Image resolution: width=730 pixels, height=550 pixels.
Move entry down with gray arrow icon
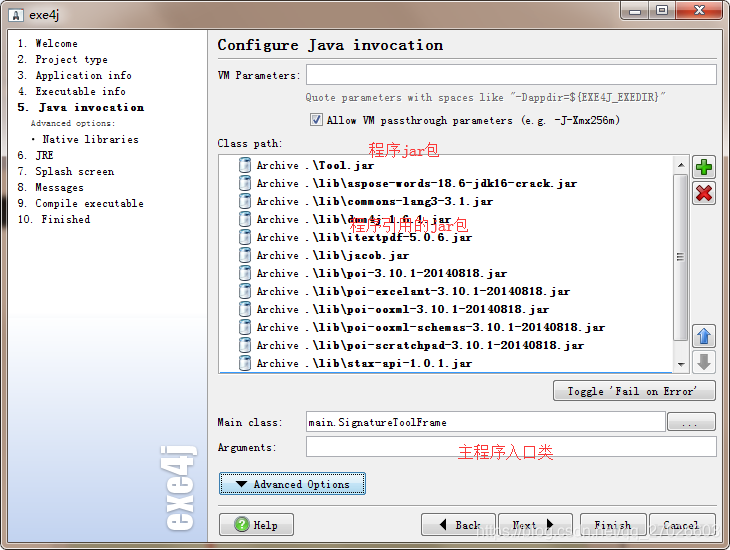pyautogui.click(x=703, y=362)
